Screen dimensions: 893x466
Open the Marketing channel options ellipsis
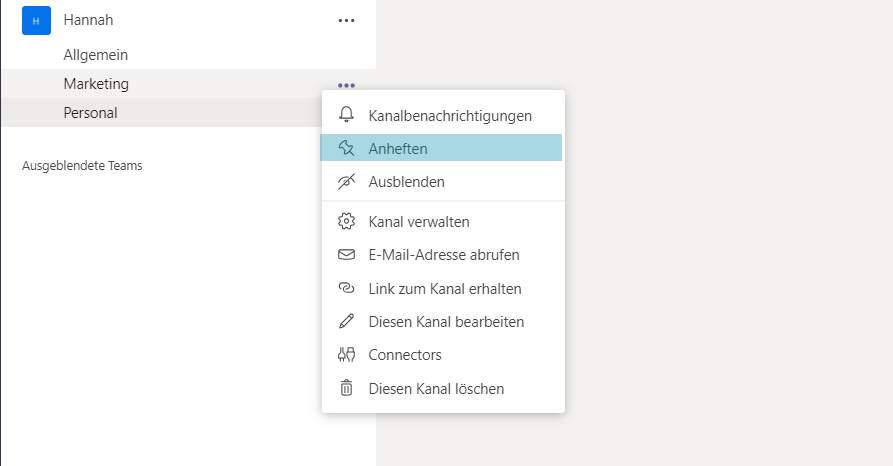(346, 85)
